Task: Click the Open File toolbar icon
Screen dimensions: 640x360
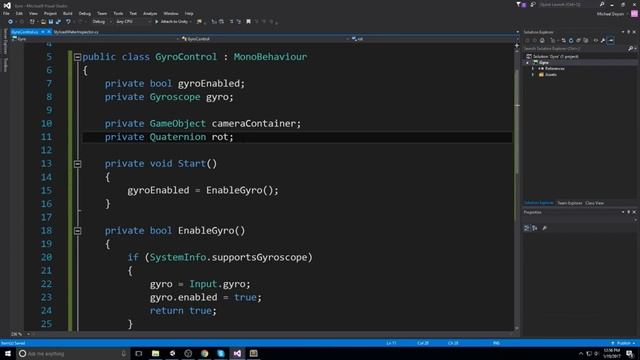Action: coord(43,22)
